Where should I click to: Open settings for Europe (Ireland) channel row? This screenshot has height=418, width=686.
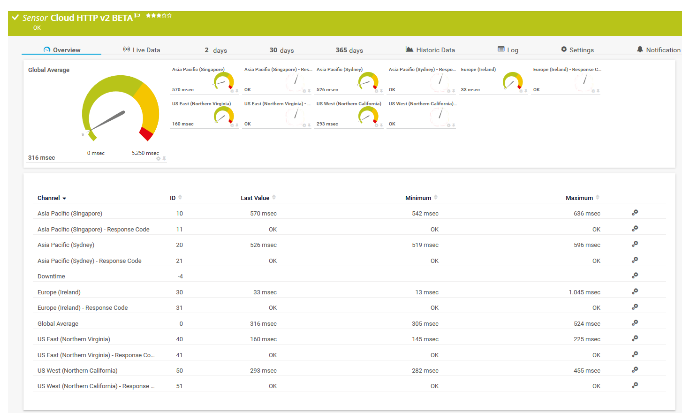[x=635, y=292]
